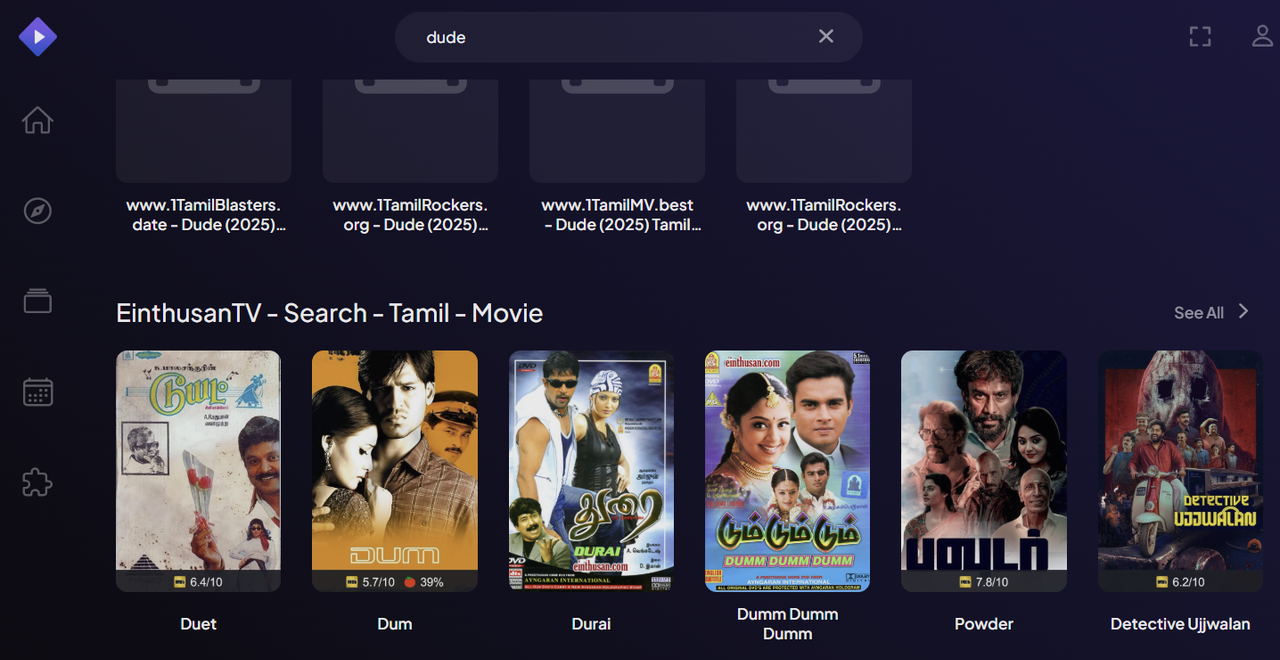
Task: Expand EinthusanTV row with chevron arrow
Action: click(x=1243, y=312)
